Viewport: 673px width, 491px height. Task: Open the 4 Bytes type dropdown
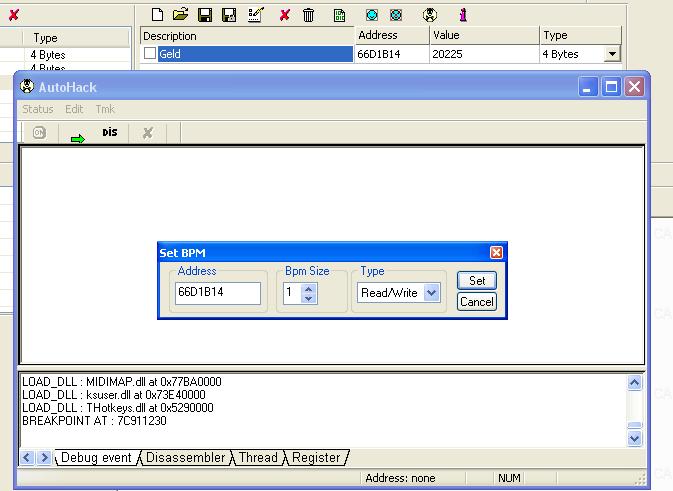coord(611,54)
